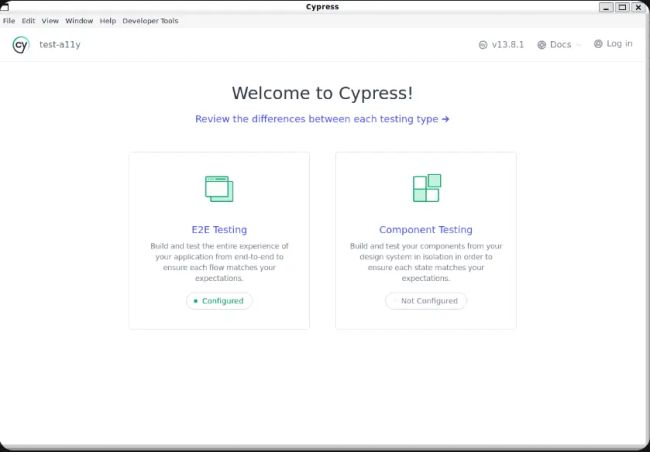This screenshot has width=650, height=452.
Task: Open the Help menu
Action: point(107,21)
